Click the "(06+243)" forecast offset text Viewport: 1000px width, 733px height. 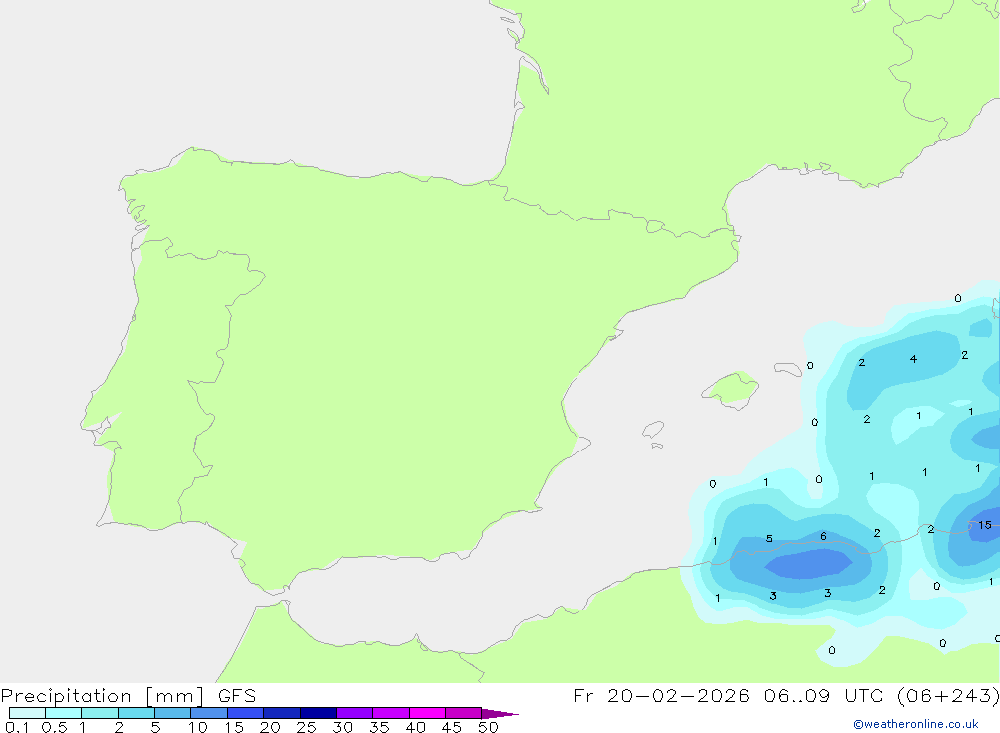(x=948, y=696)
